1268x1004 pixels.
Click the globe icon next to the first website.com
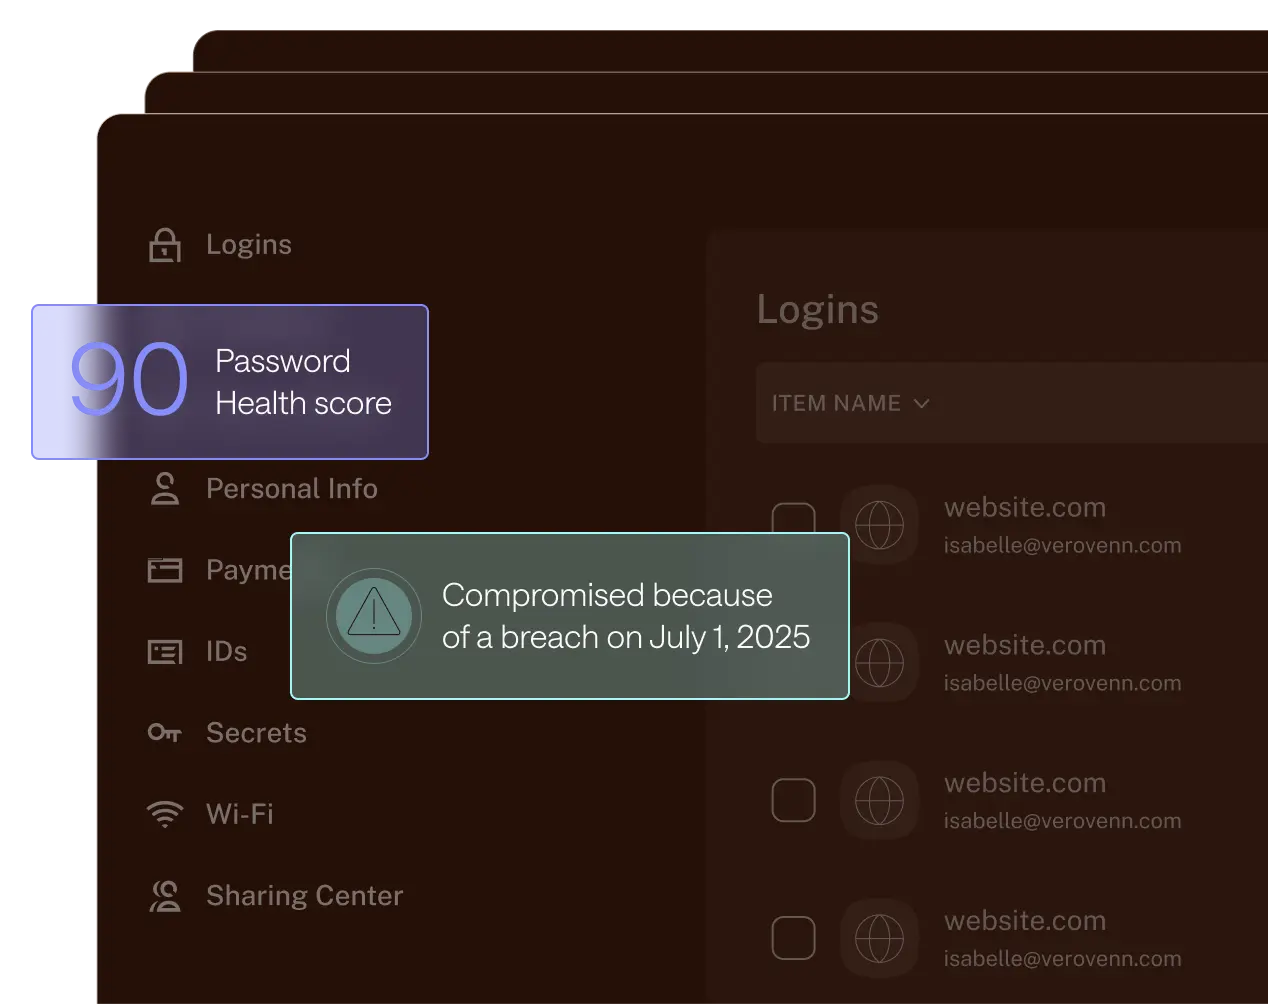(x=880, y=524)
